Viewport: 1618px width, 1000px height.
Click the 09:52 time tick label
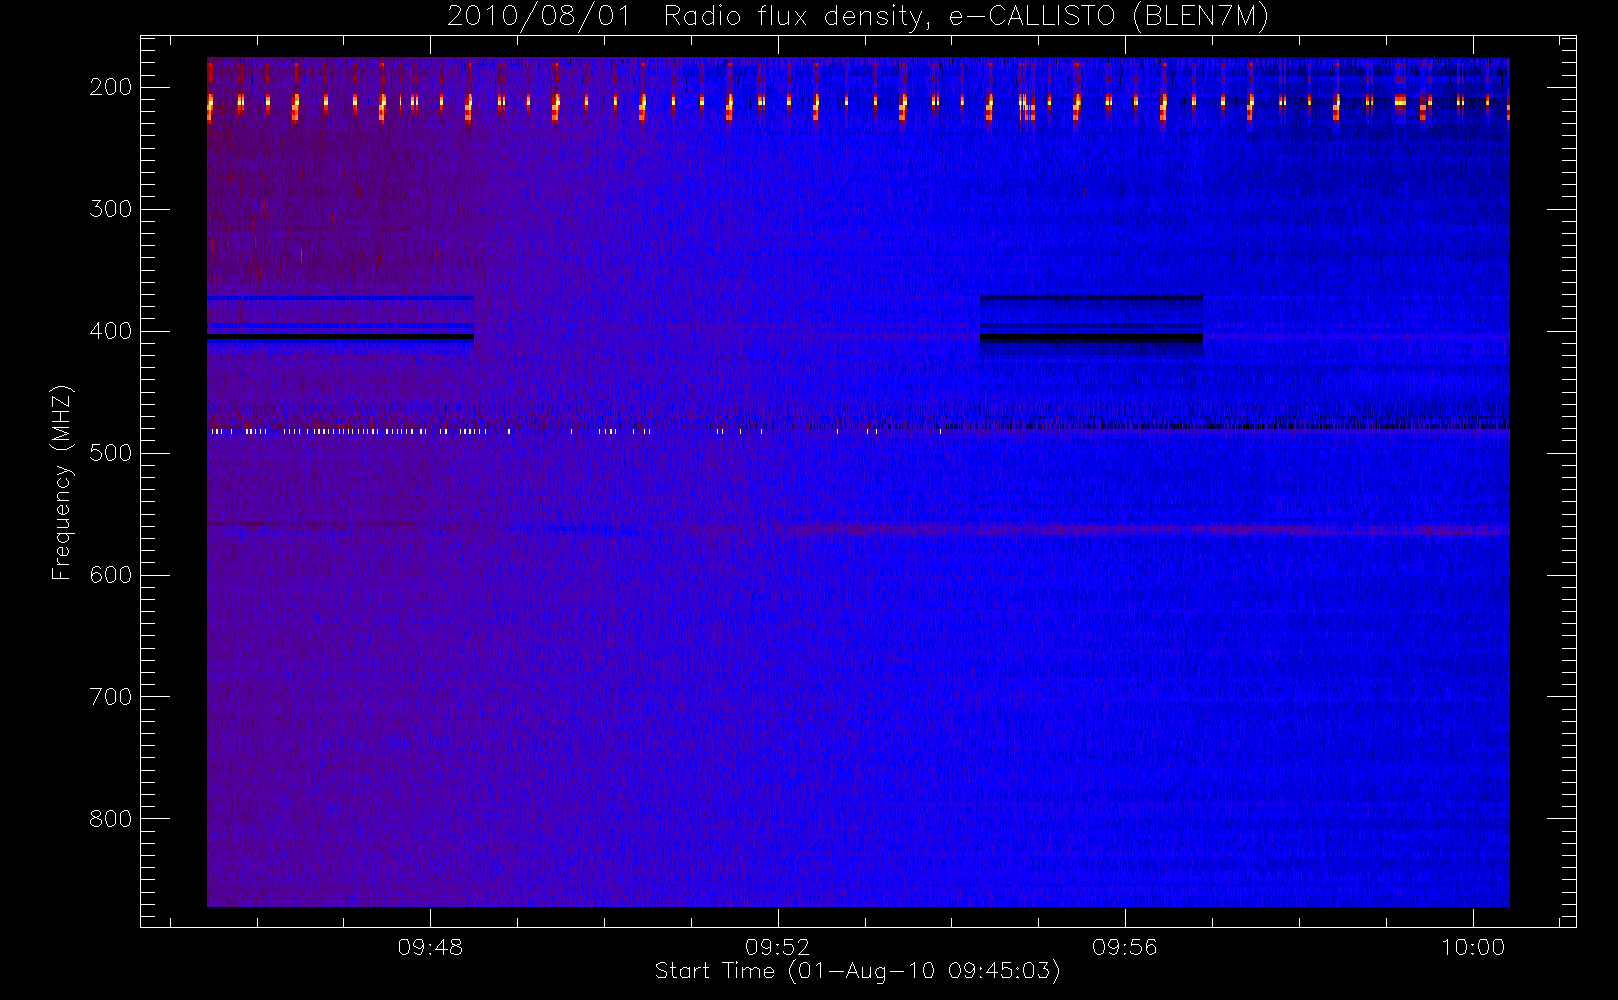tap(777, 947)
